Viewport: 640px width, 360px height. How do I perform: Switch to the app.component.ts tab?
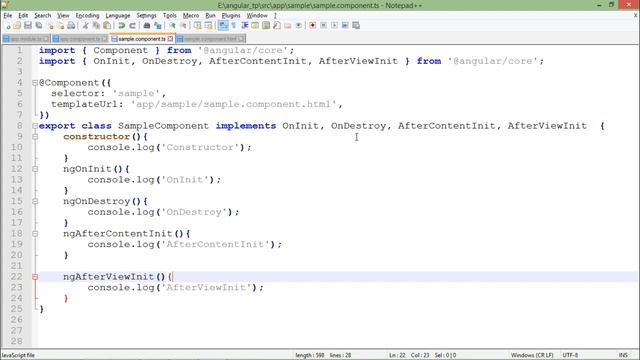[80, 39]
